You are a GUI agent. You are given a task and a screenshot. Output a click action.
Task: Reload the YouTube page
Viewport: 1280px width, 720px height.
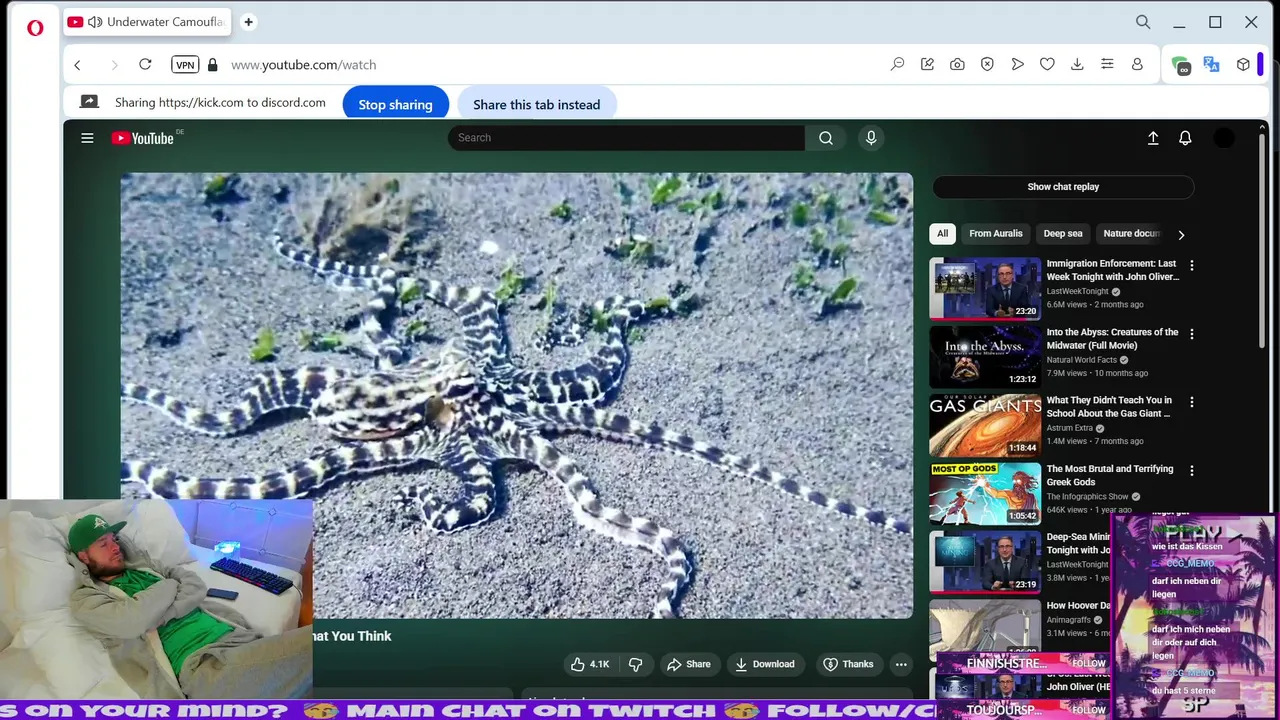[145, 64]
